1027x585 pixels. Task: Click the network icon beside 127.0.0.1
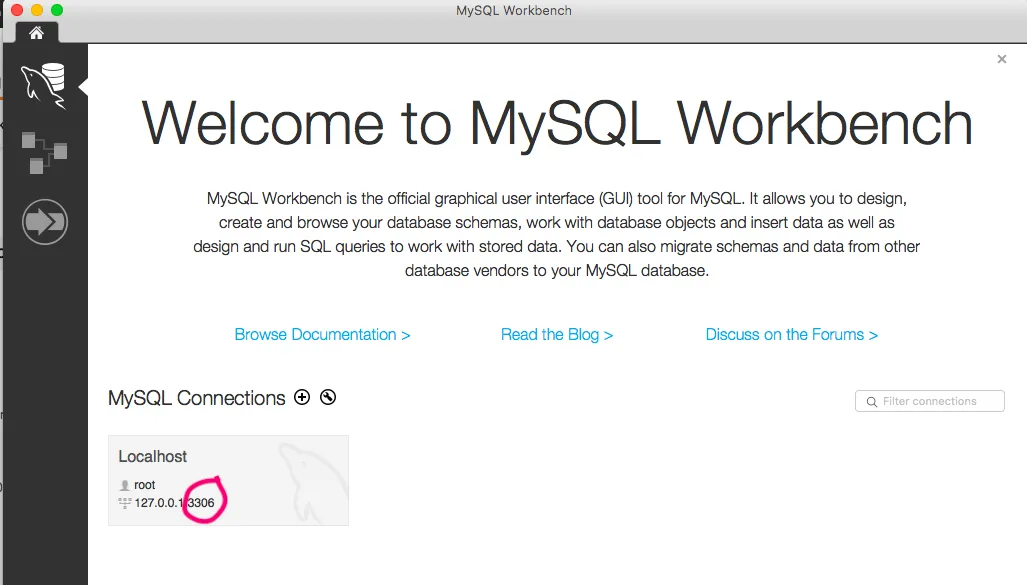click(x=125, y=503)
